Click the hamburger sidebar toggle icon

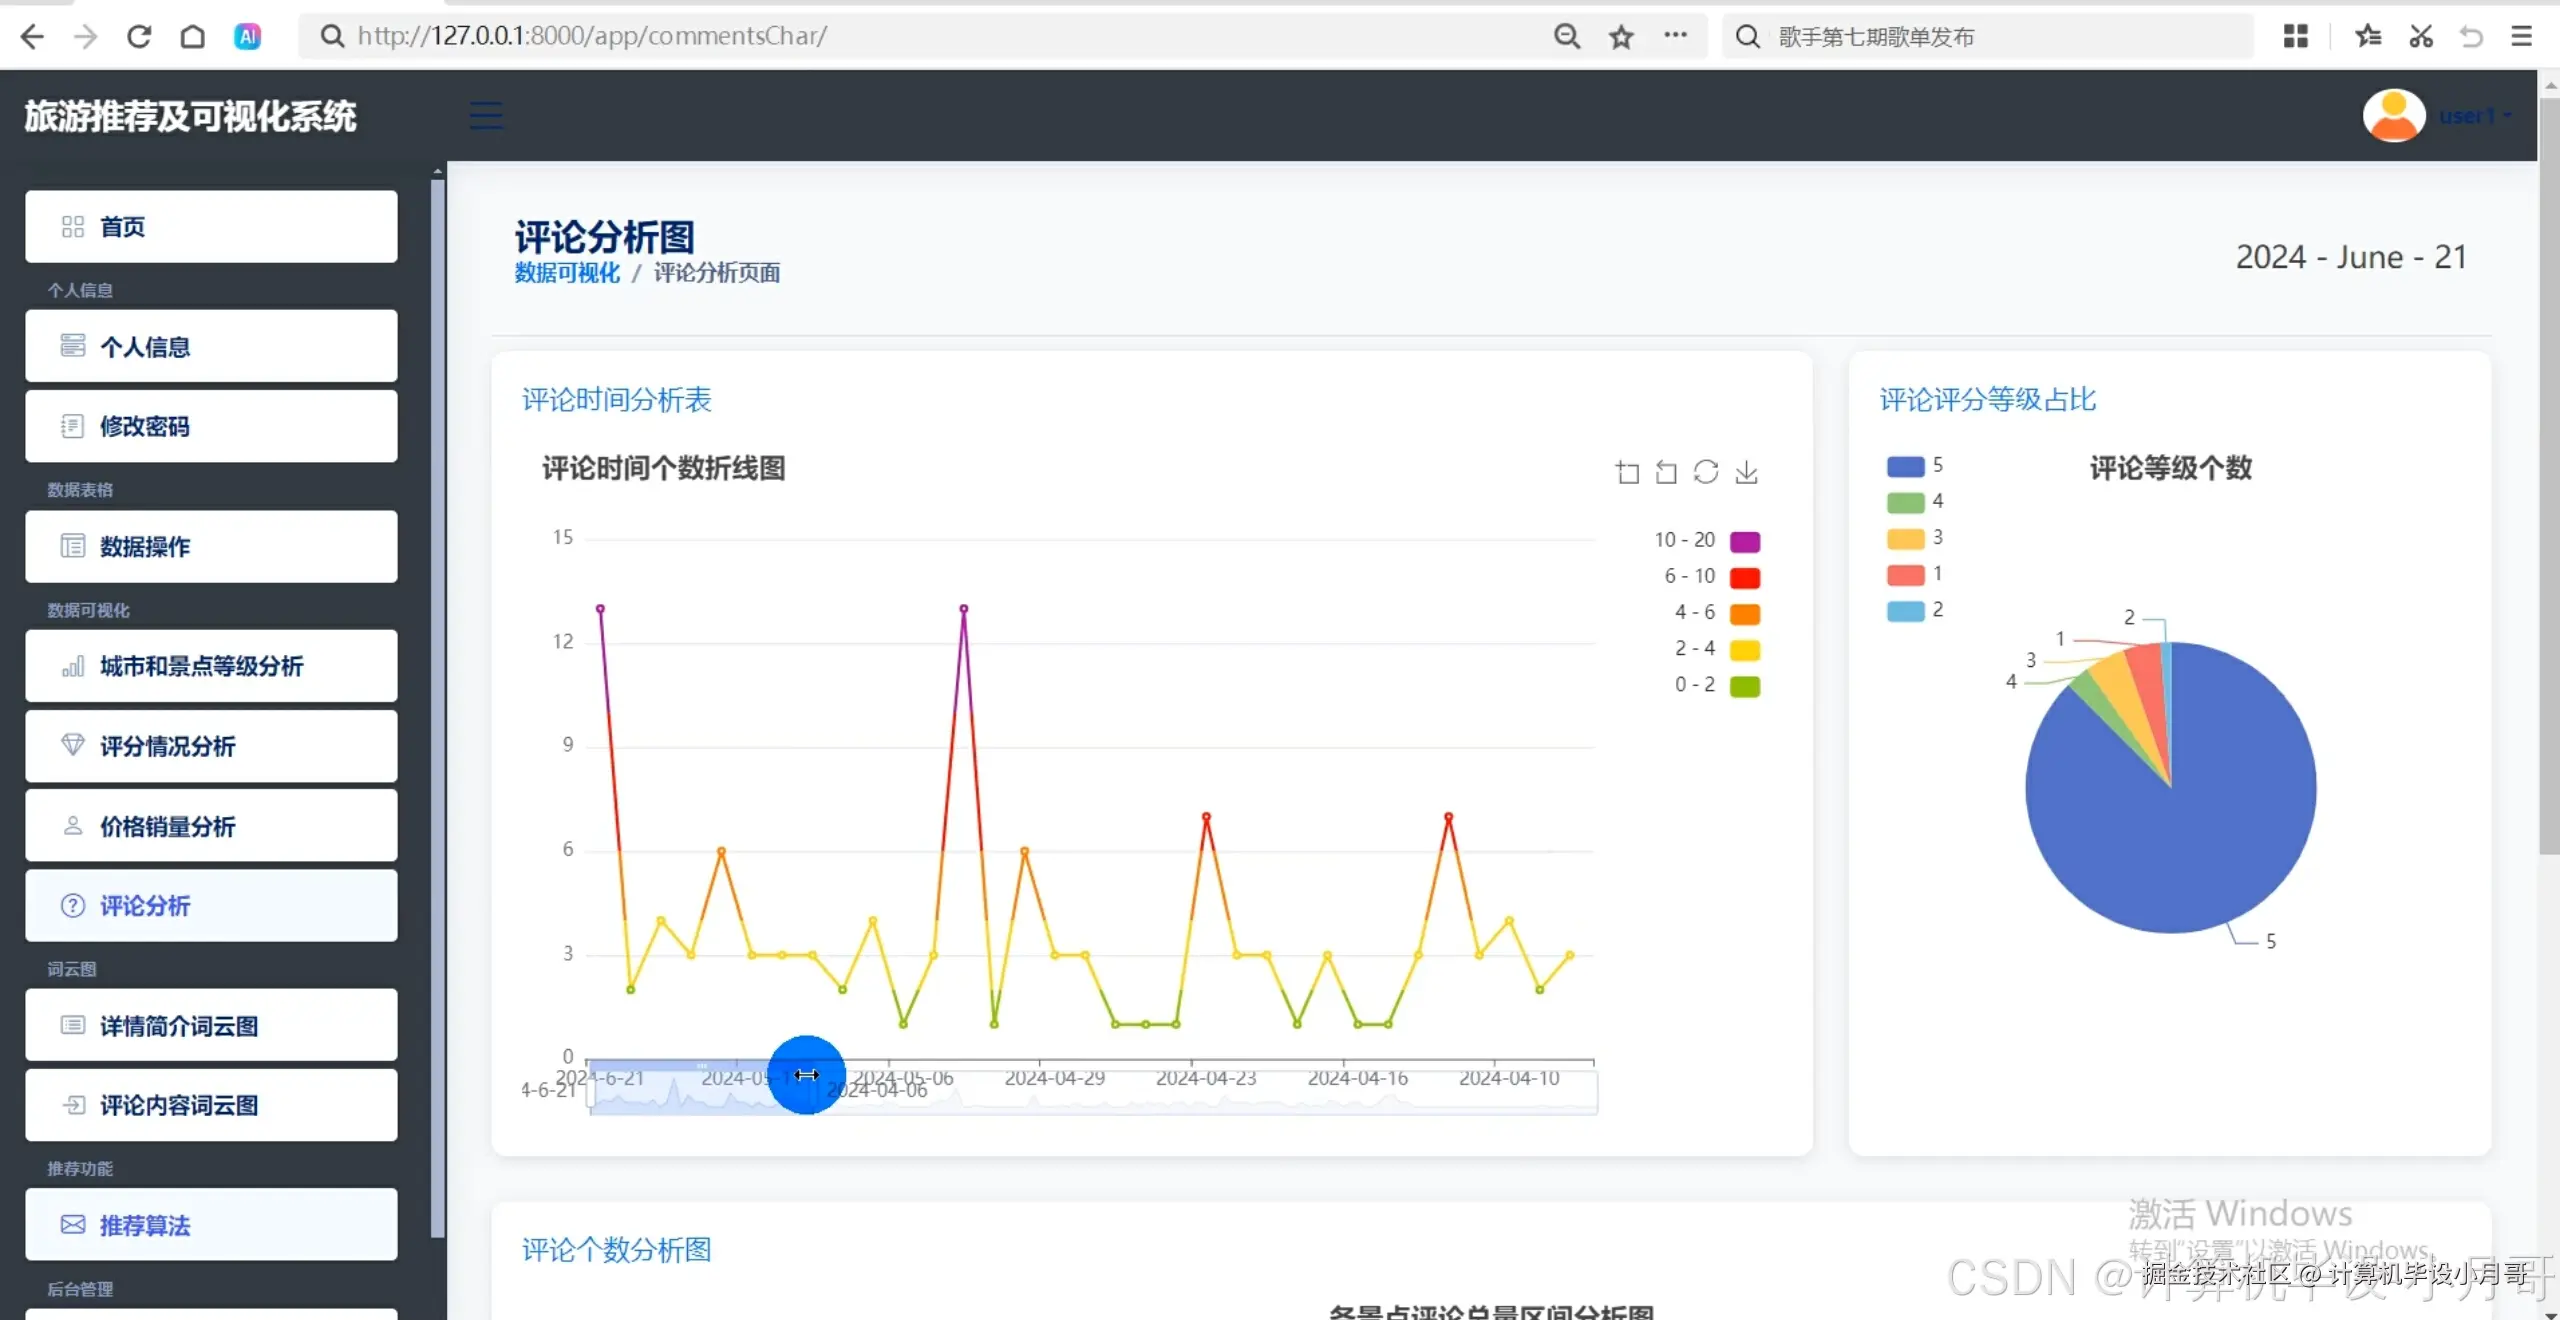point(486,116)
